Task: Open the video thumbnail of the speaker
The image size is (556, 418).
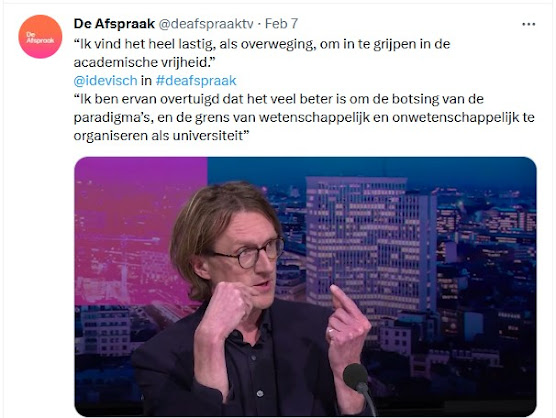Action: coord(305,286)
